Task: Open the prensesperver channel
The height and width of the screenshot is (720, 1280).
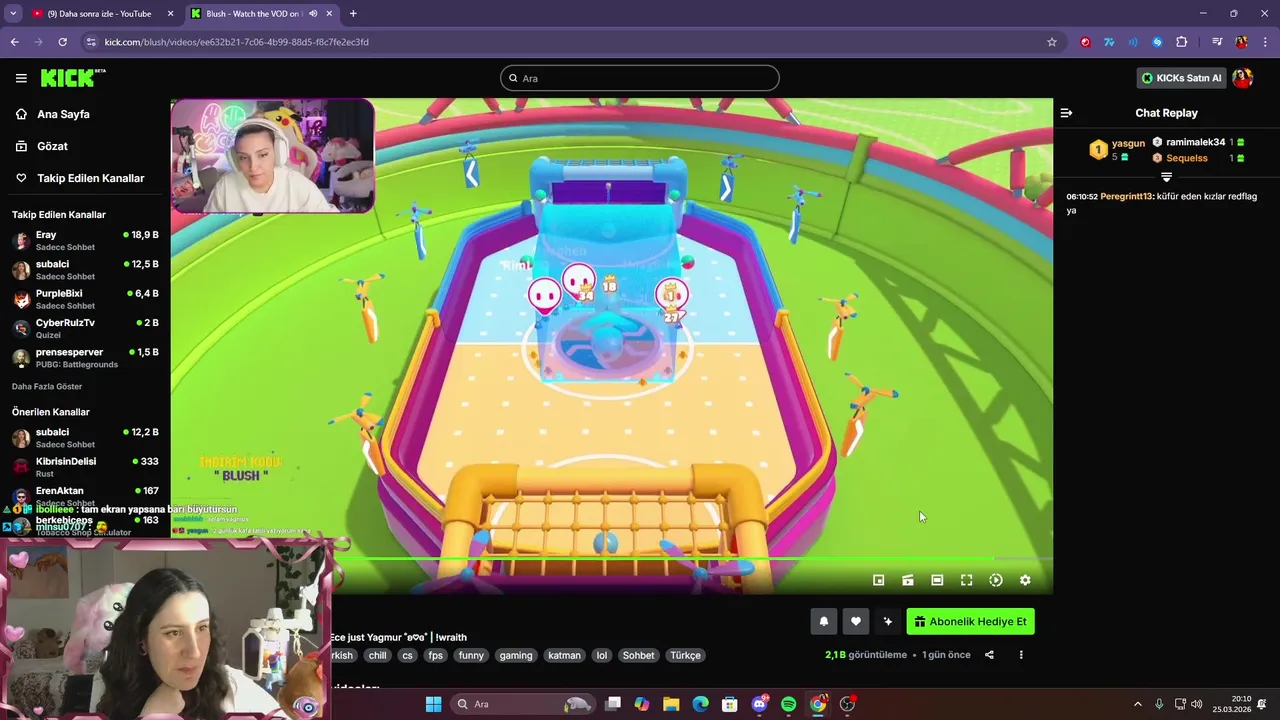Action: [x=85, y=358]
